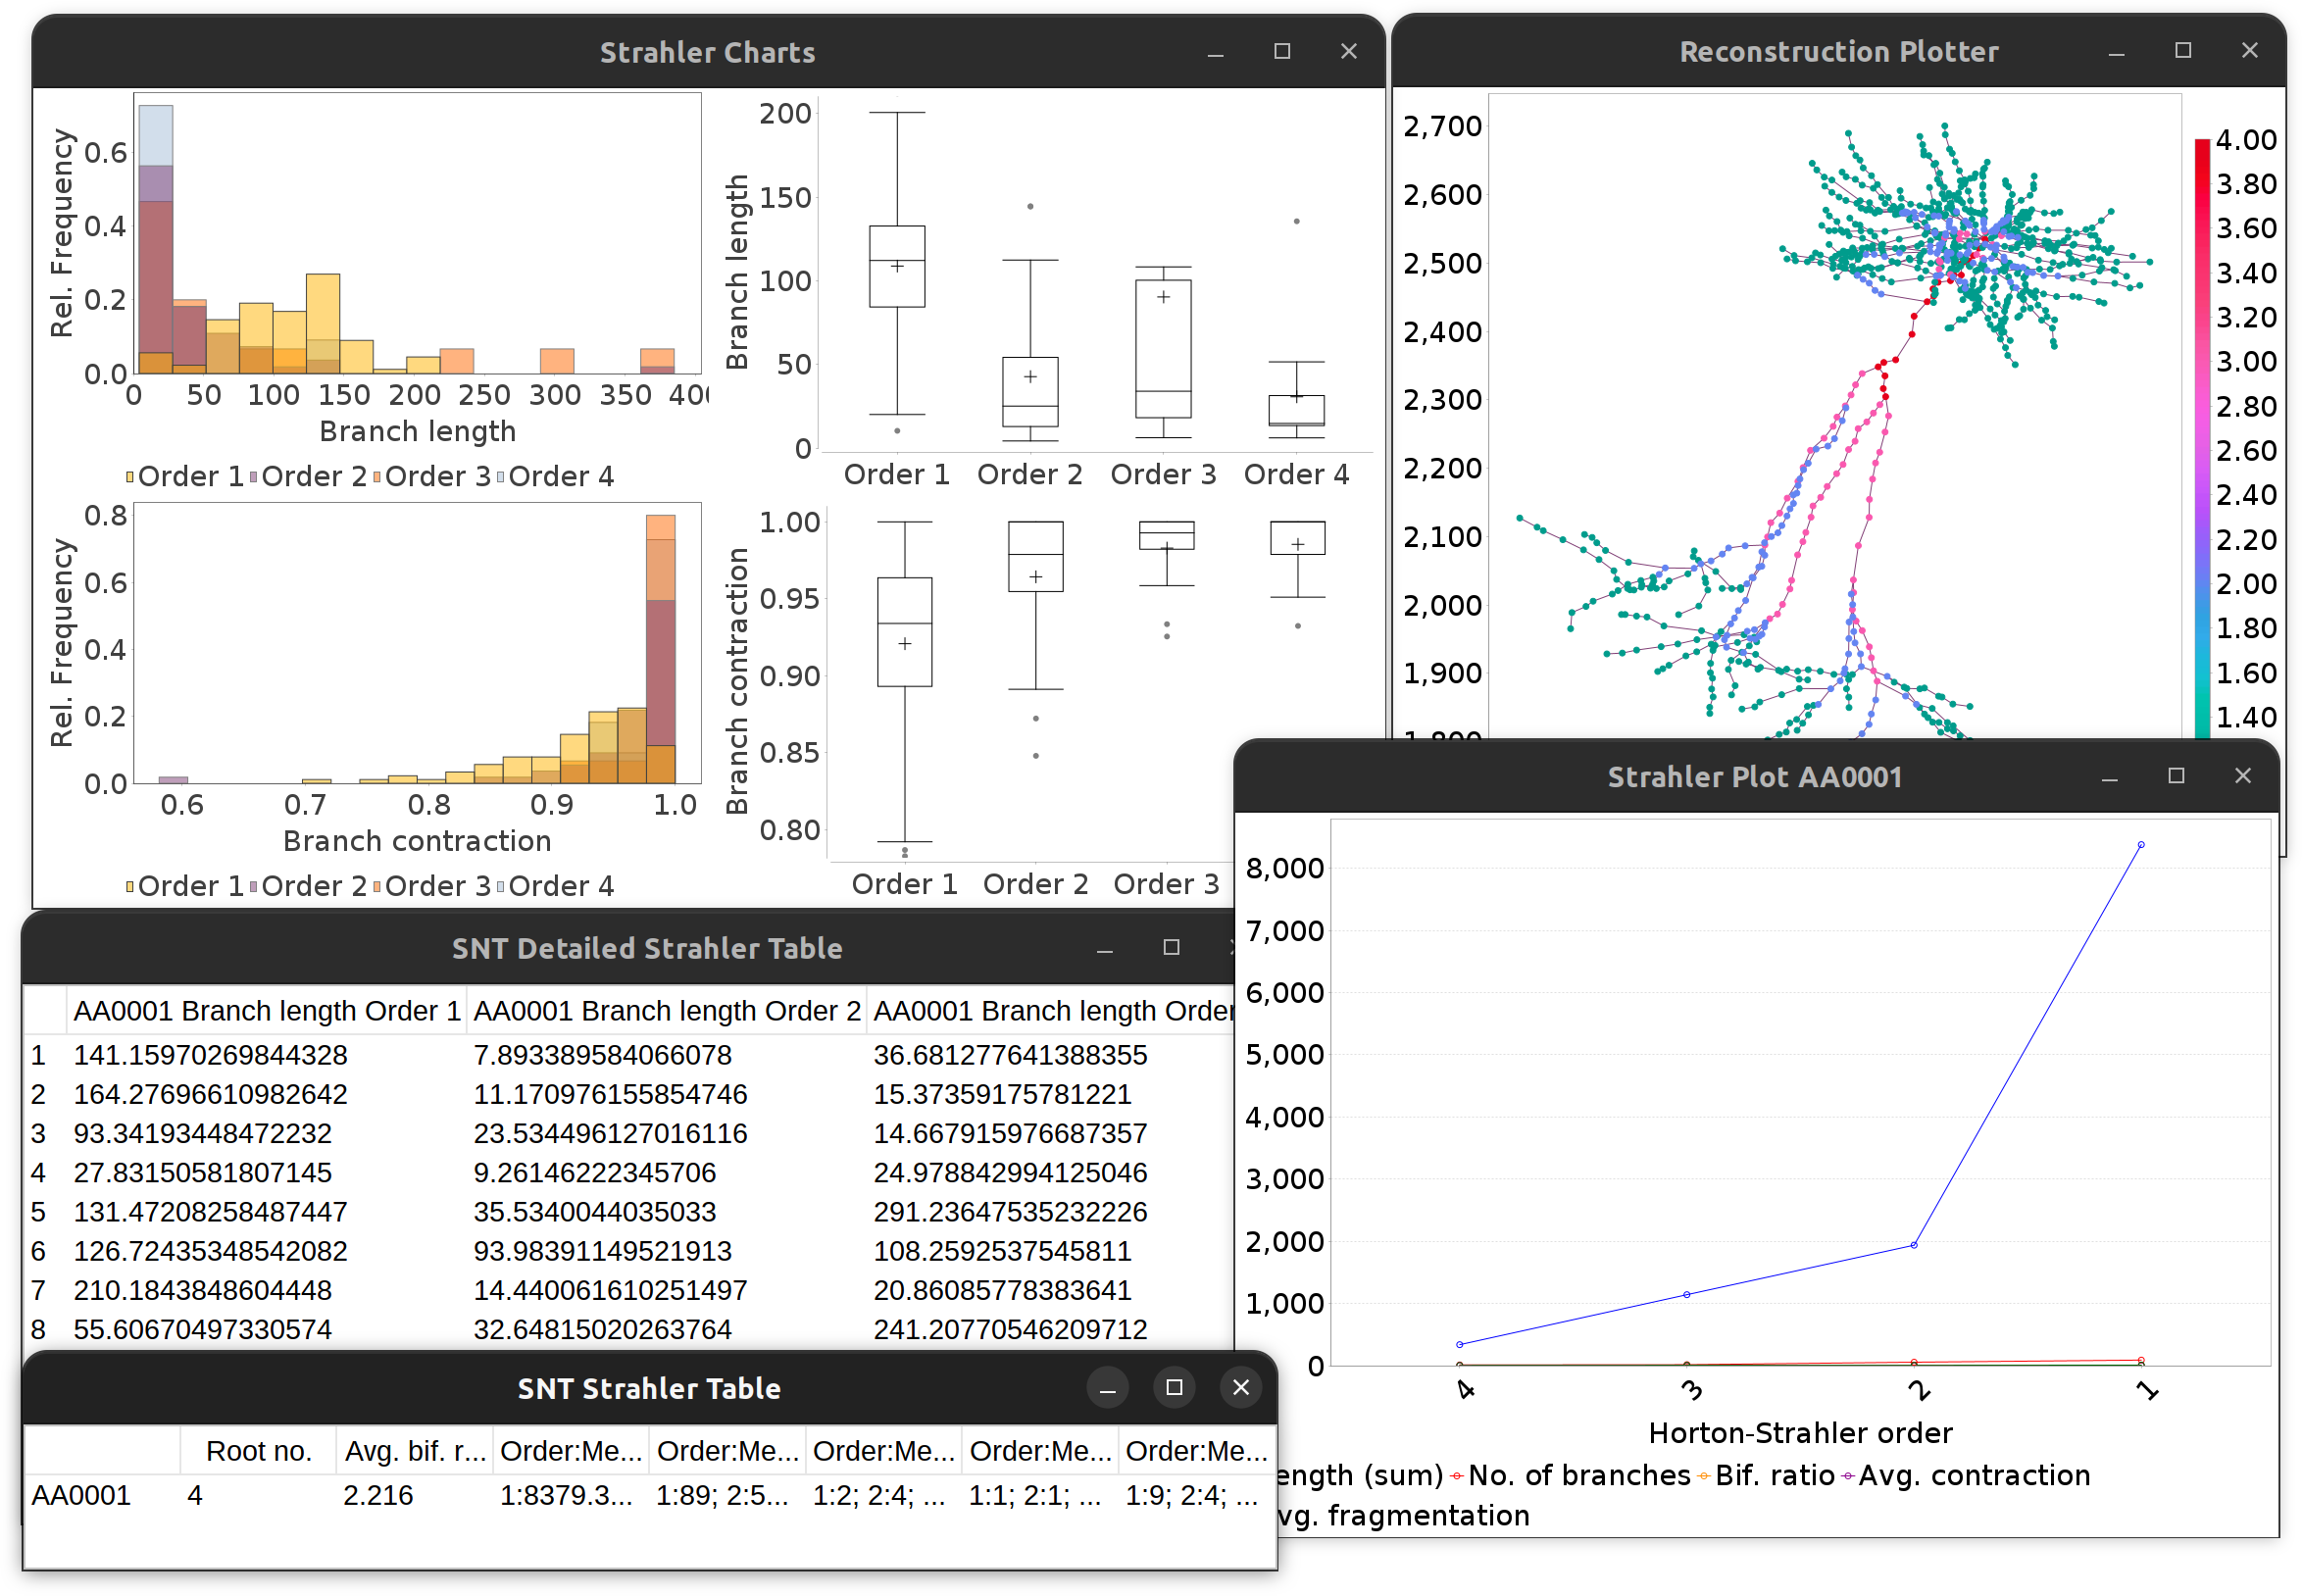2302x1596 pixels.
Task: Close the Strahler Plot AA0001 window
Action: click(2243, 776)
